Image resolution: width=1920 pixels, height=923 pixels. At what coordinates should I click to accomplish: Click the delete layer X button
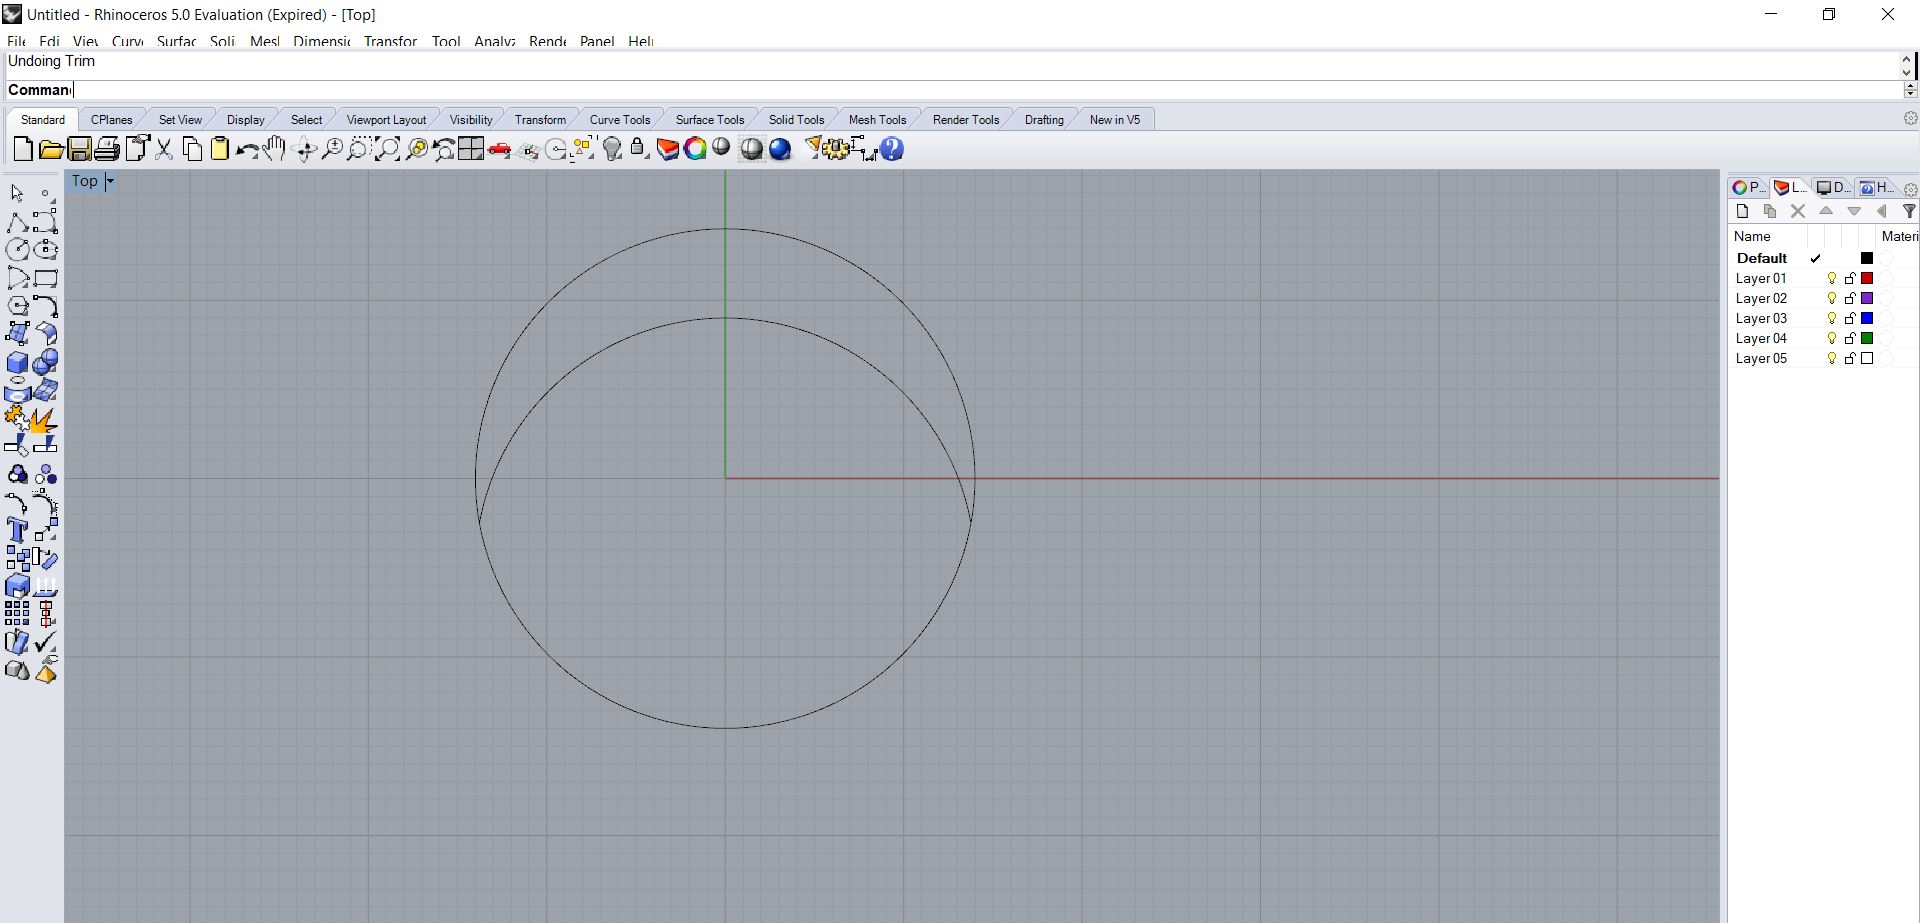pos(1798,211)
